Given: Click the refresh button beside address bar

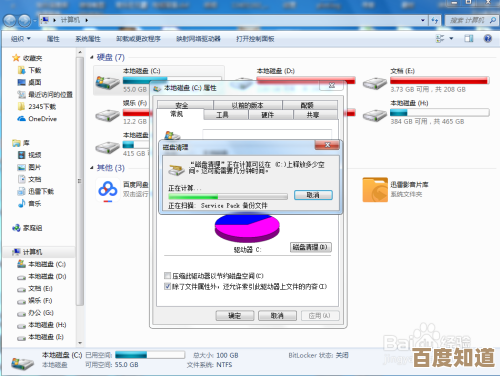Looking at the screenshot, I should [435, 20].
